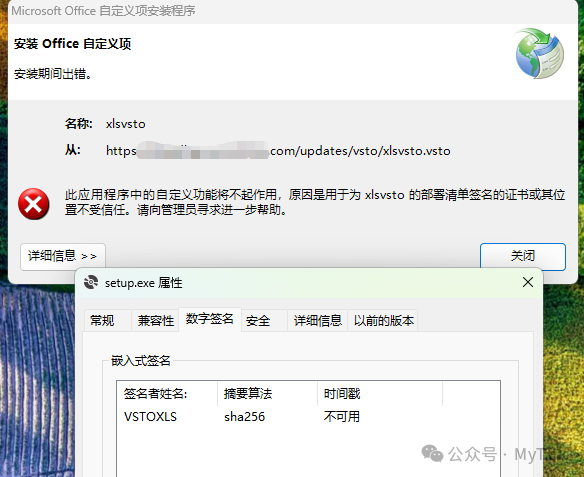Viewport: 584px width, 477px height.
Task: Click the setup.exe disc icon in title bar
Action: point(91,283)
